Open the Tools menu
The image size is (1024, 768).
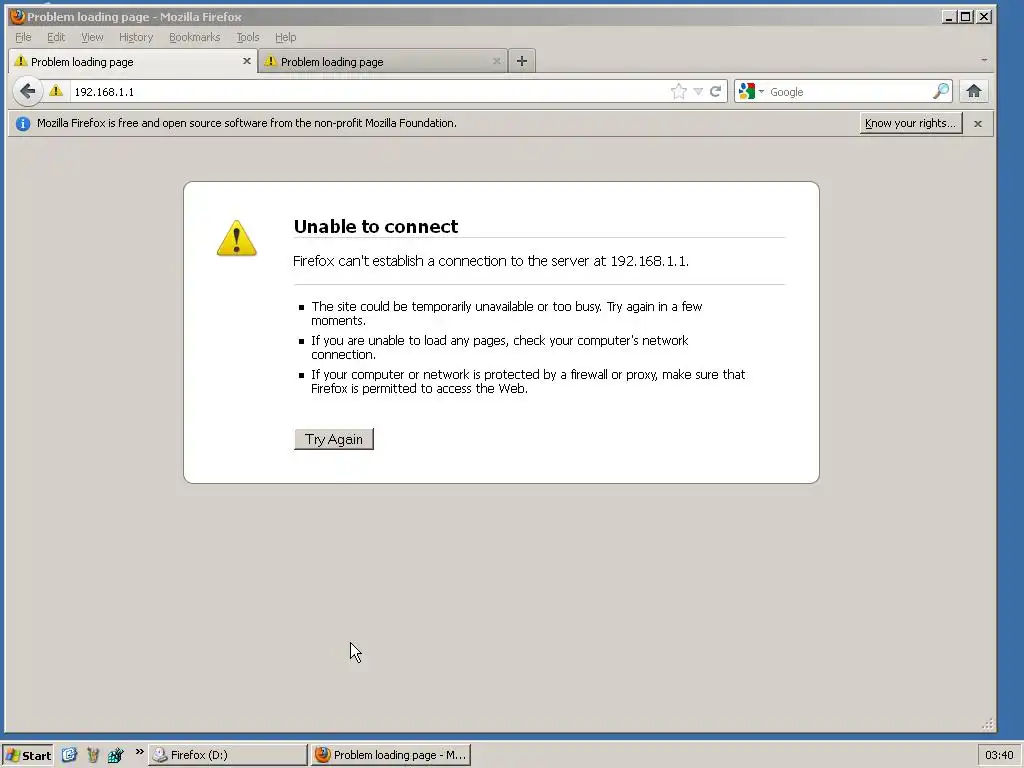[248, 37]
